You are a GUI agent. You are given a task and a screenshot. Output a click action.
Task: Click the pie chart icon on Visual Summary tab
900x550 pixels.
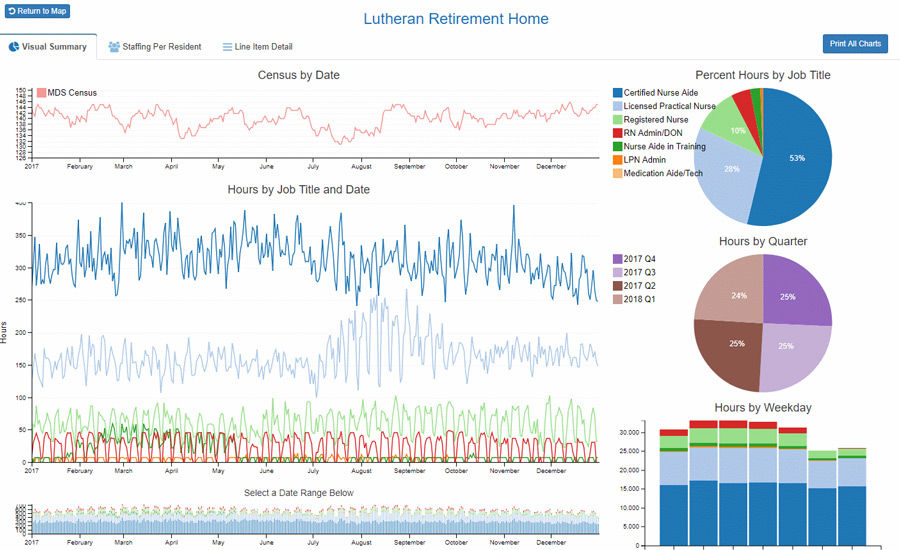(x=14, y=47)
